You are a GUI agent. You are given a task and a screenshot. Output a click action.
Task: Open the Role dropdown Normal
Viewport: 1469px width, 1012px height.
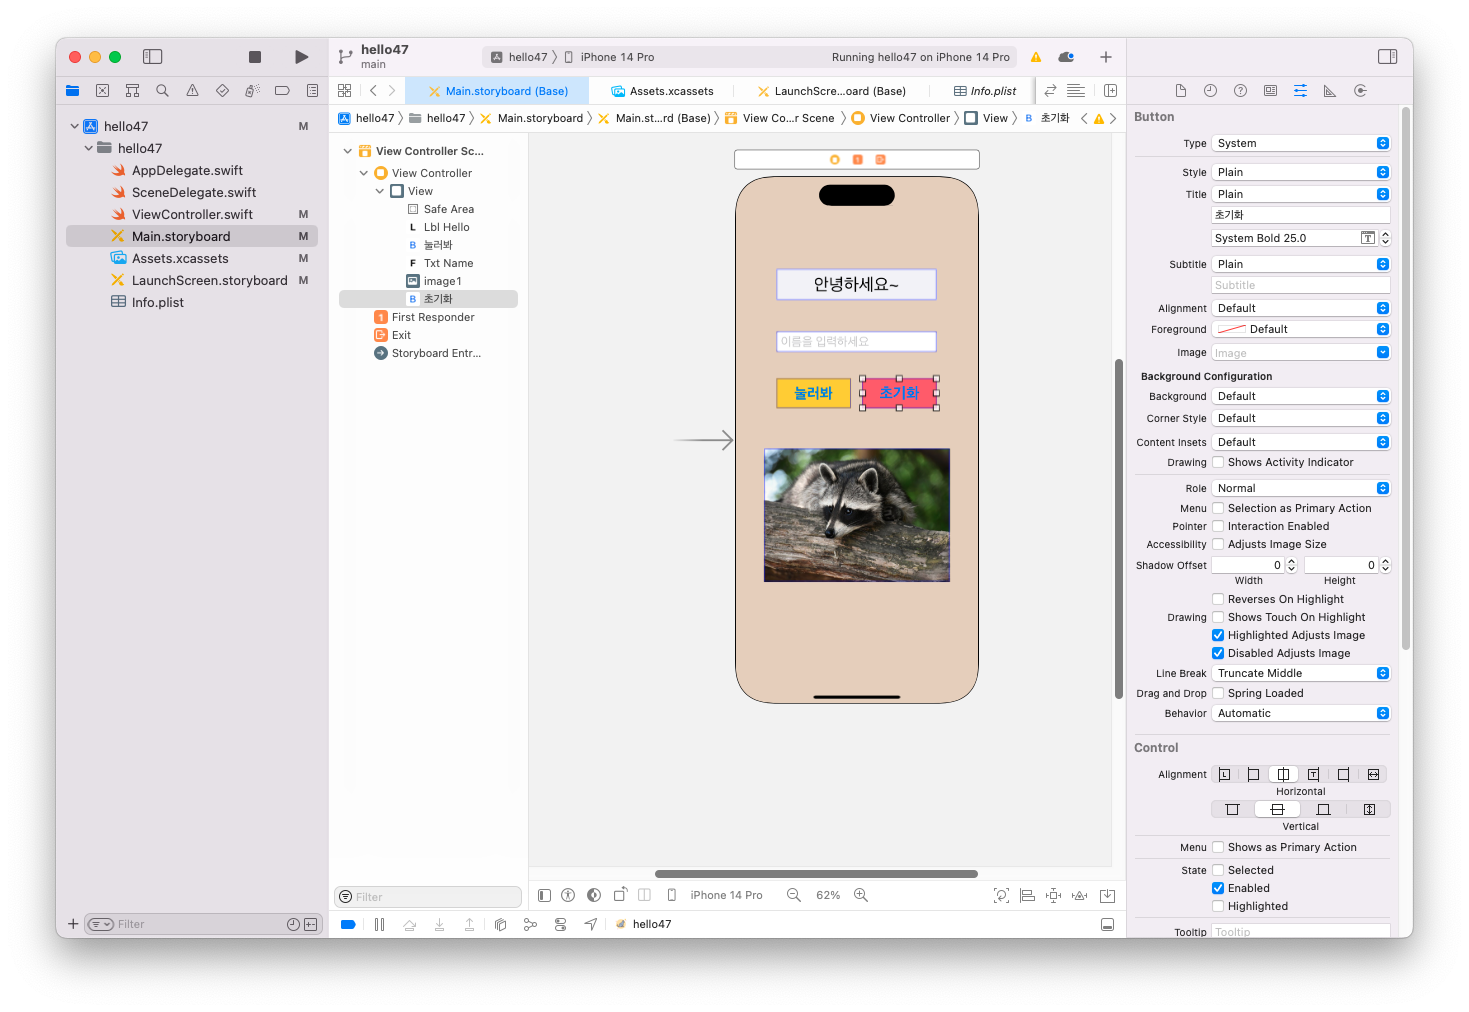[1301, 488]
